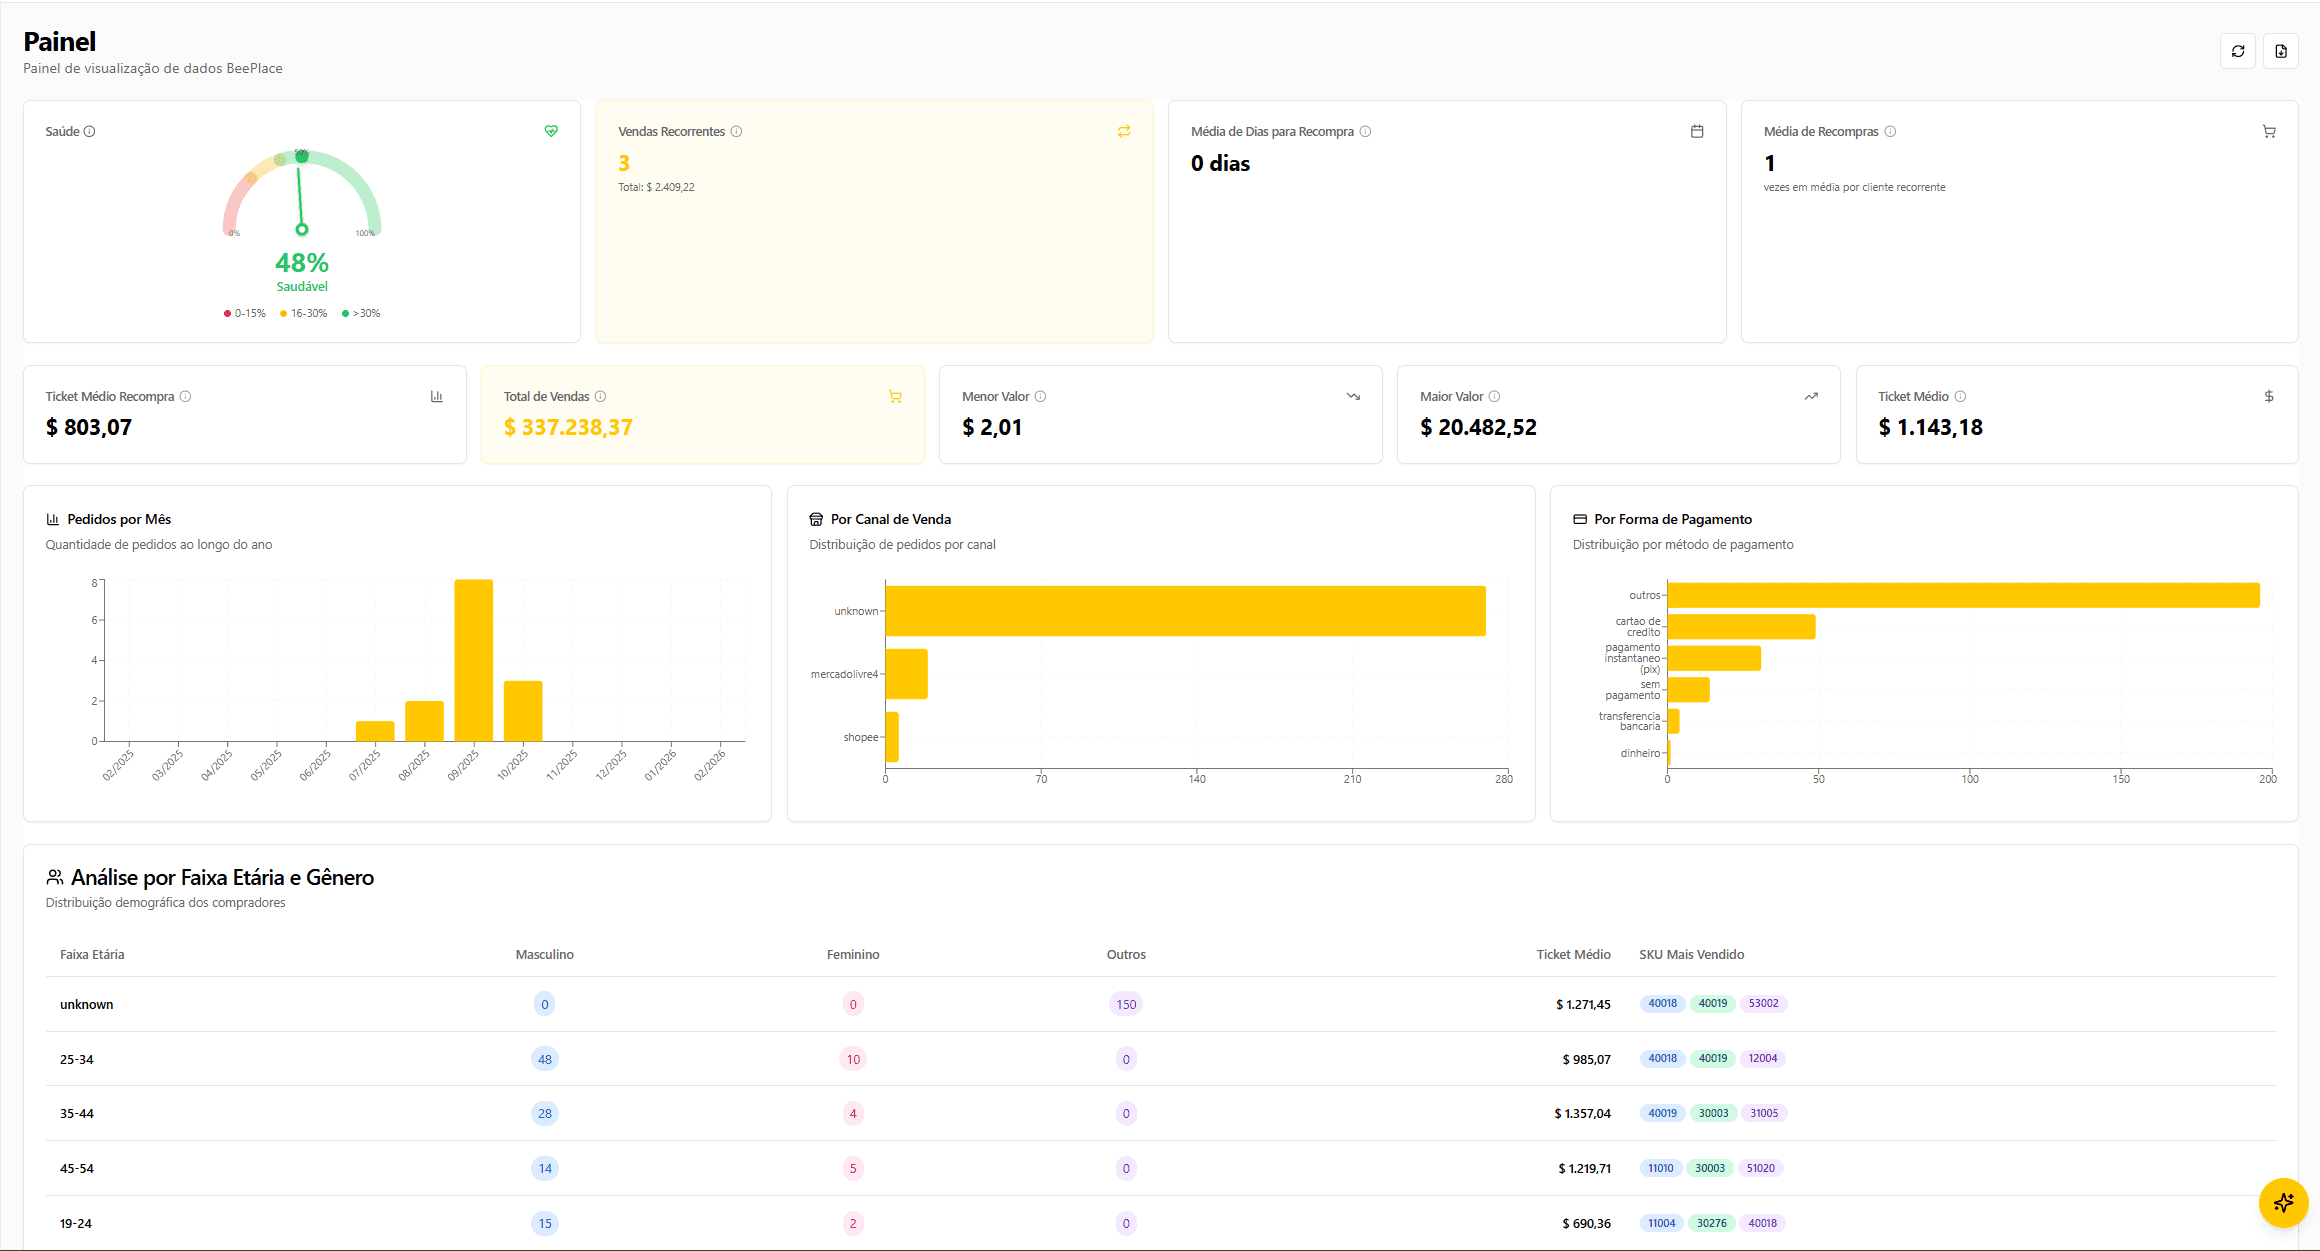This screenshot has height=1251, width=2320.
Task: Show the Vendas Recorrentes info tooltip
Action: tap(737, 131)
